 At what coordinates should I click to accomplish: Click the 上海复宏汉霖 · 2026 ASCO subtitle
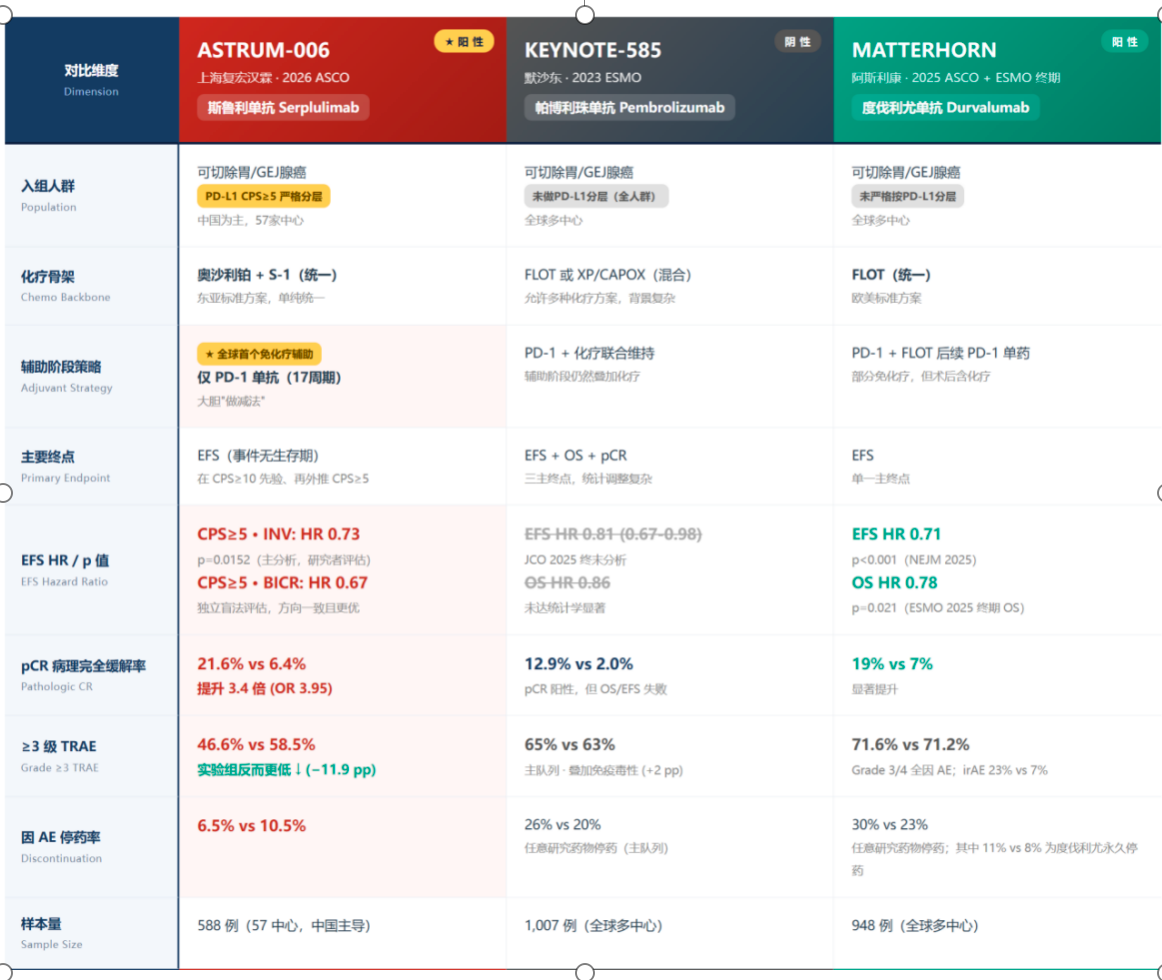click(273, 78)
